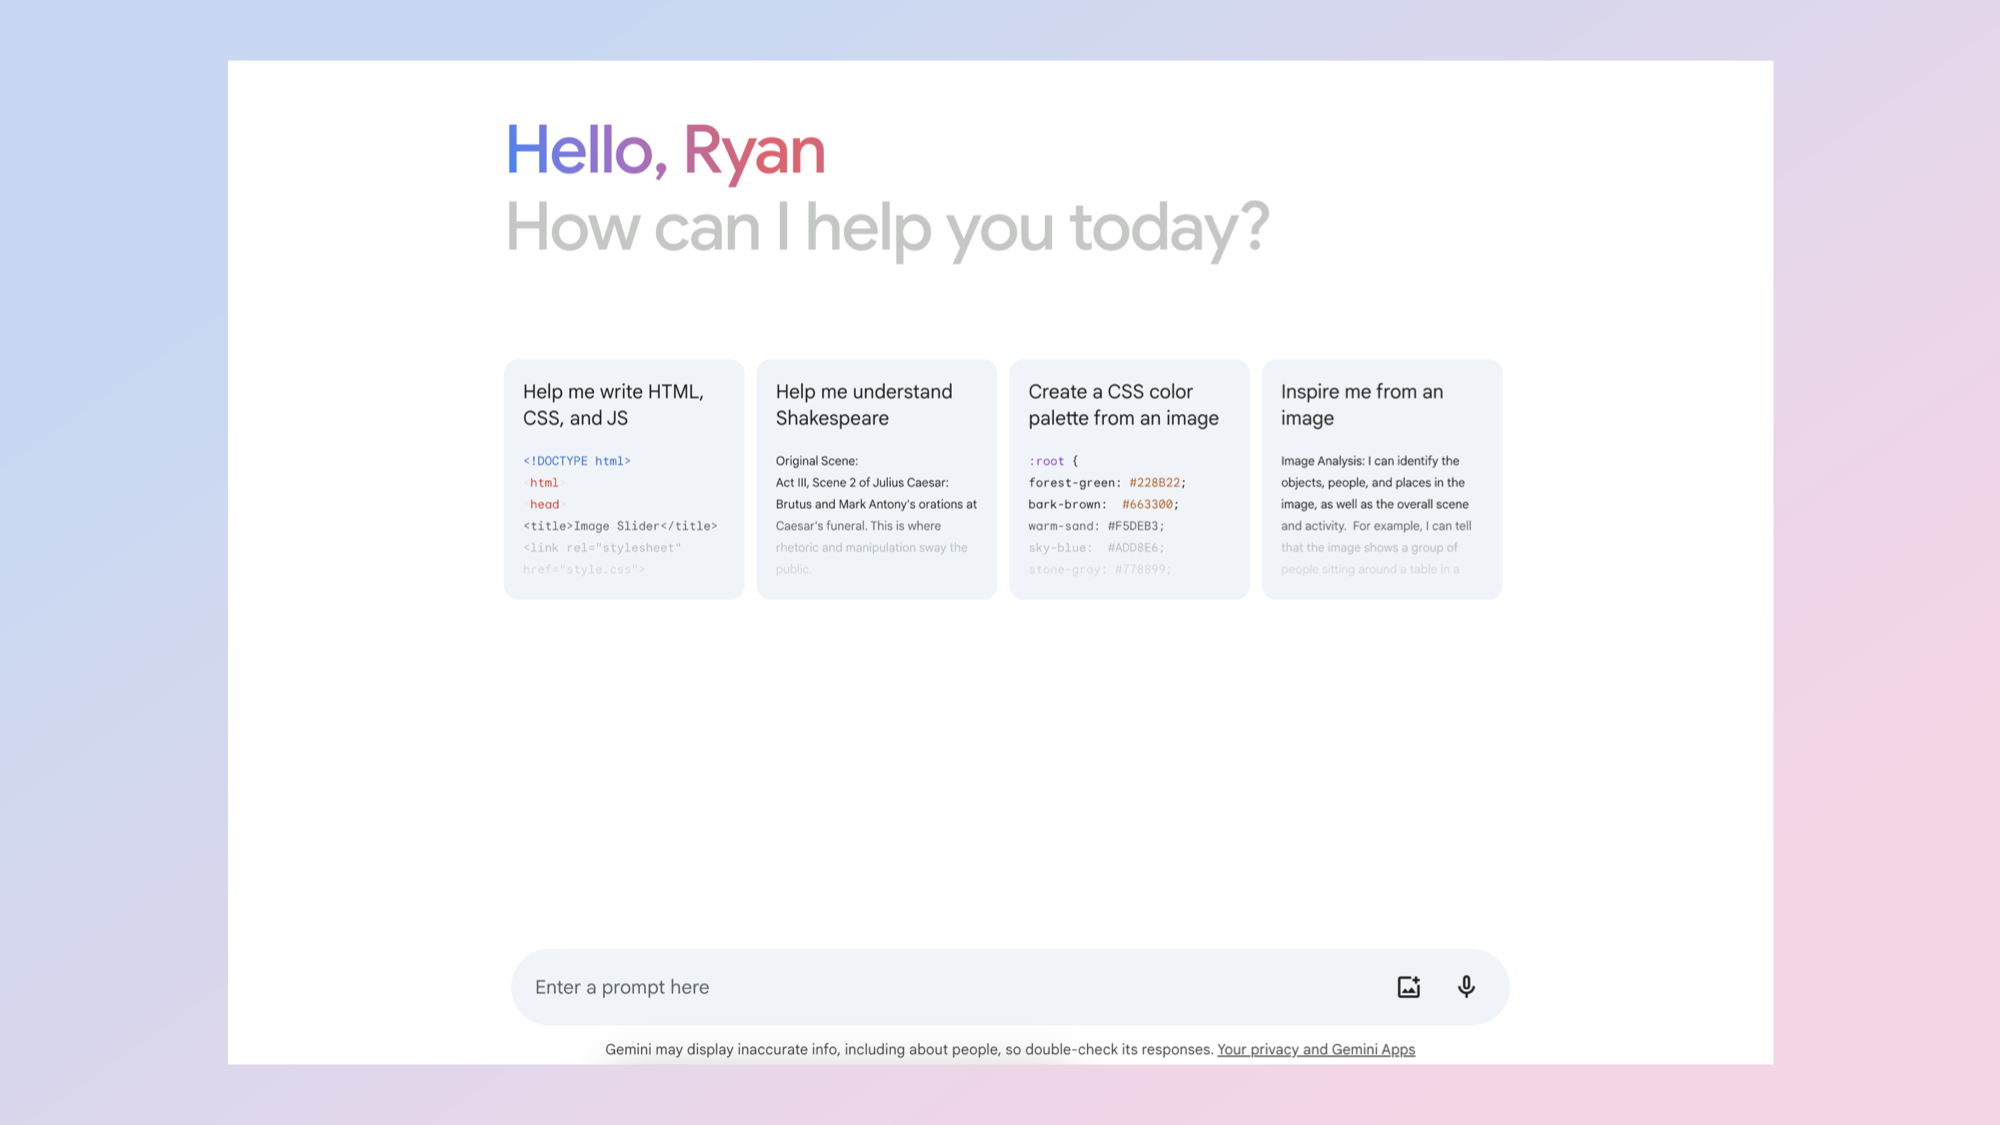
Task: Activate the microphone voice input
Action: [1466, 987]
